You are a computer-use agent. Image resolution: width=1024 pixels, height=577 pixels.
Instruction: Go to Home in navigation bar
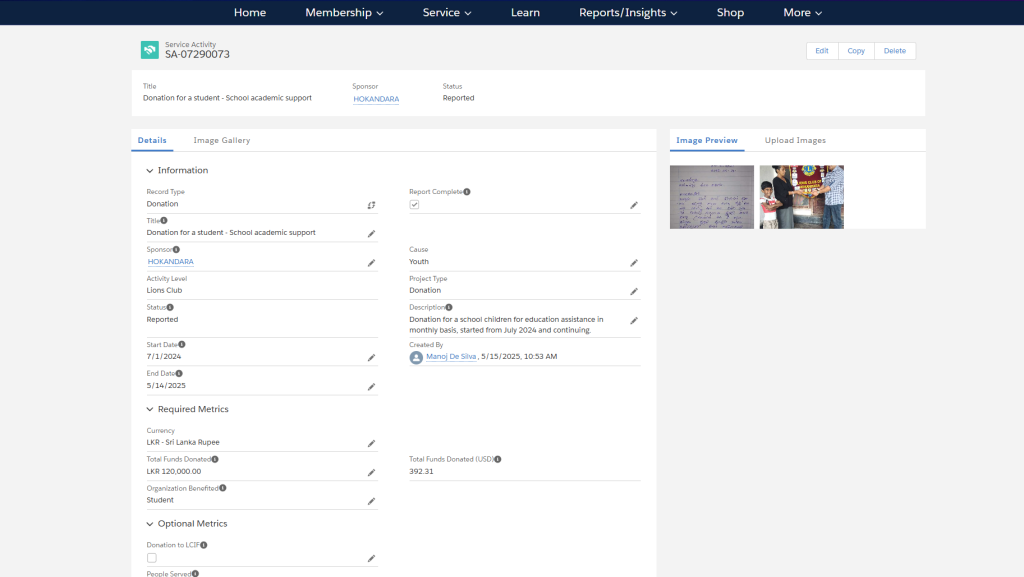[x=250, y=12]
